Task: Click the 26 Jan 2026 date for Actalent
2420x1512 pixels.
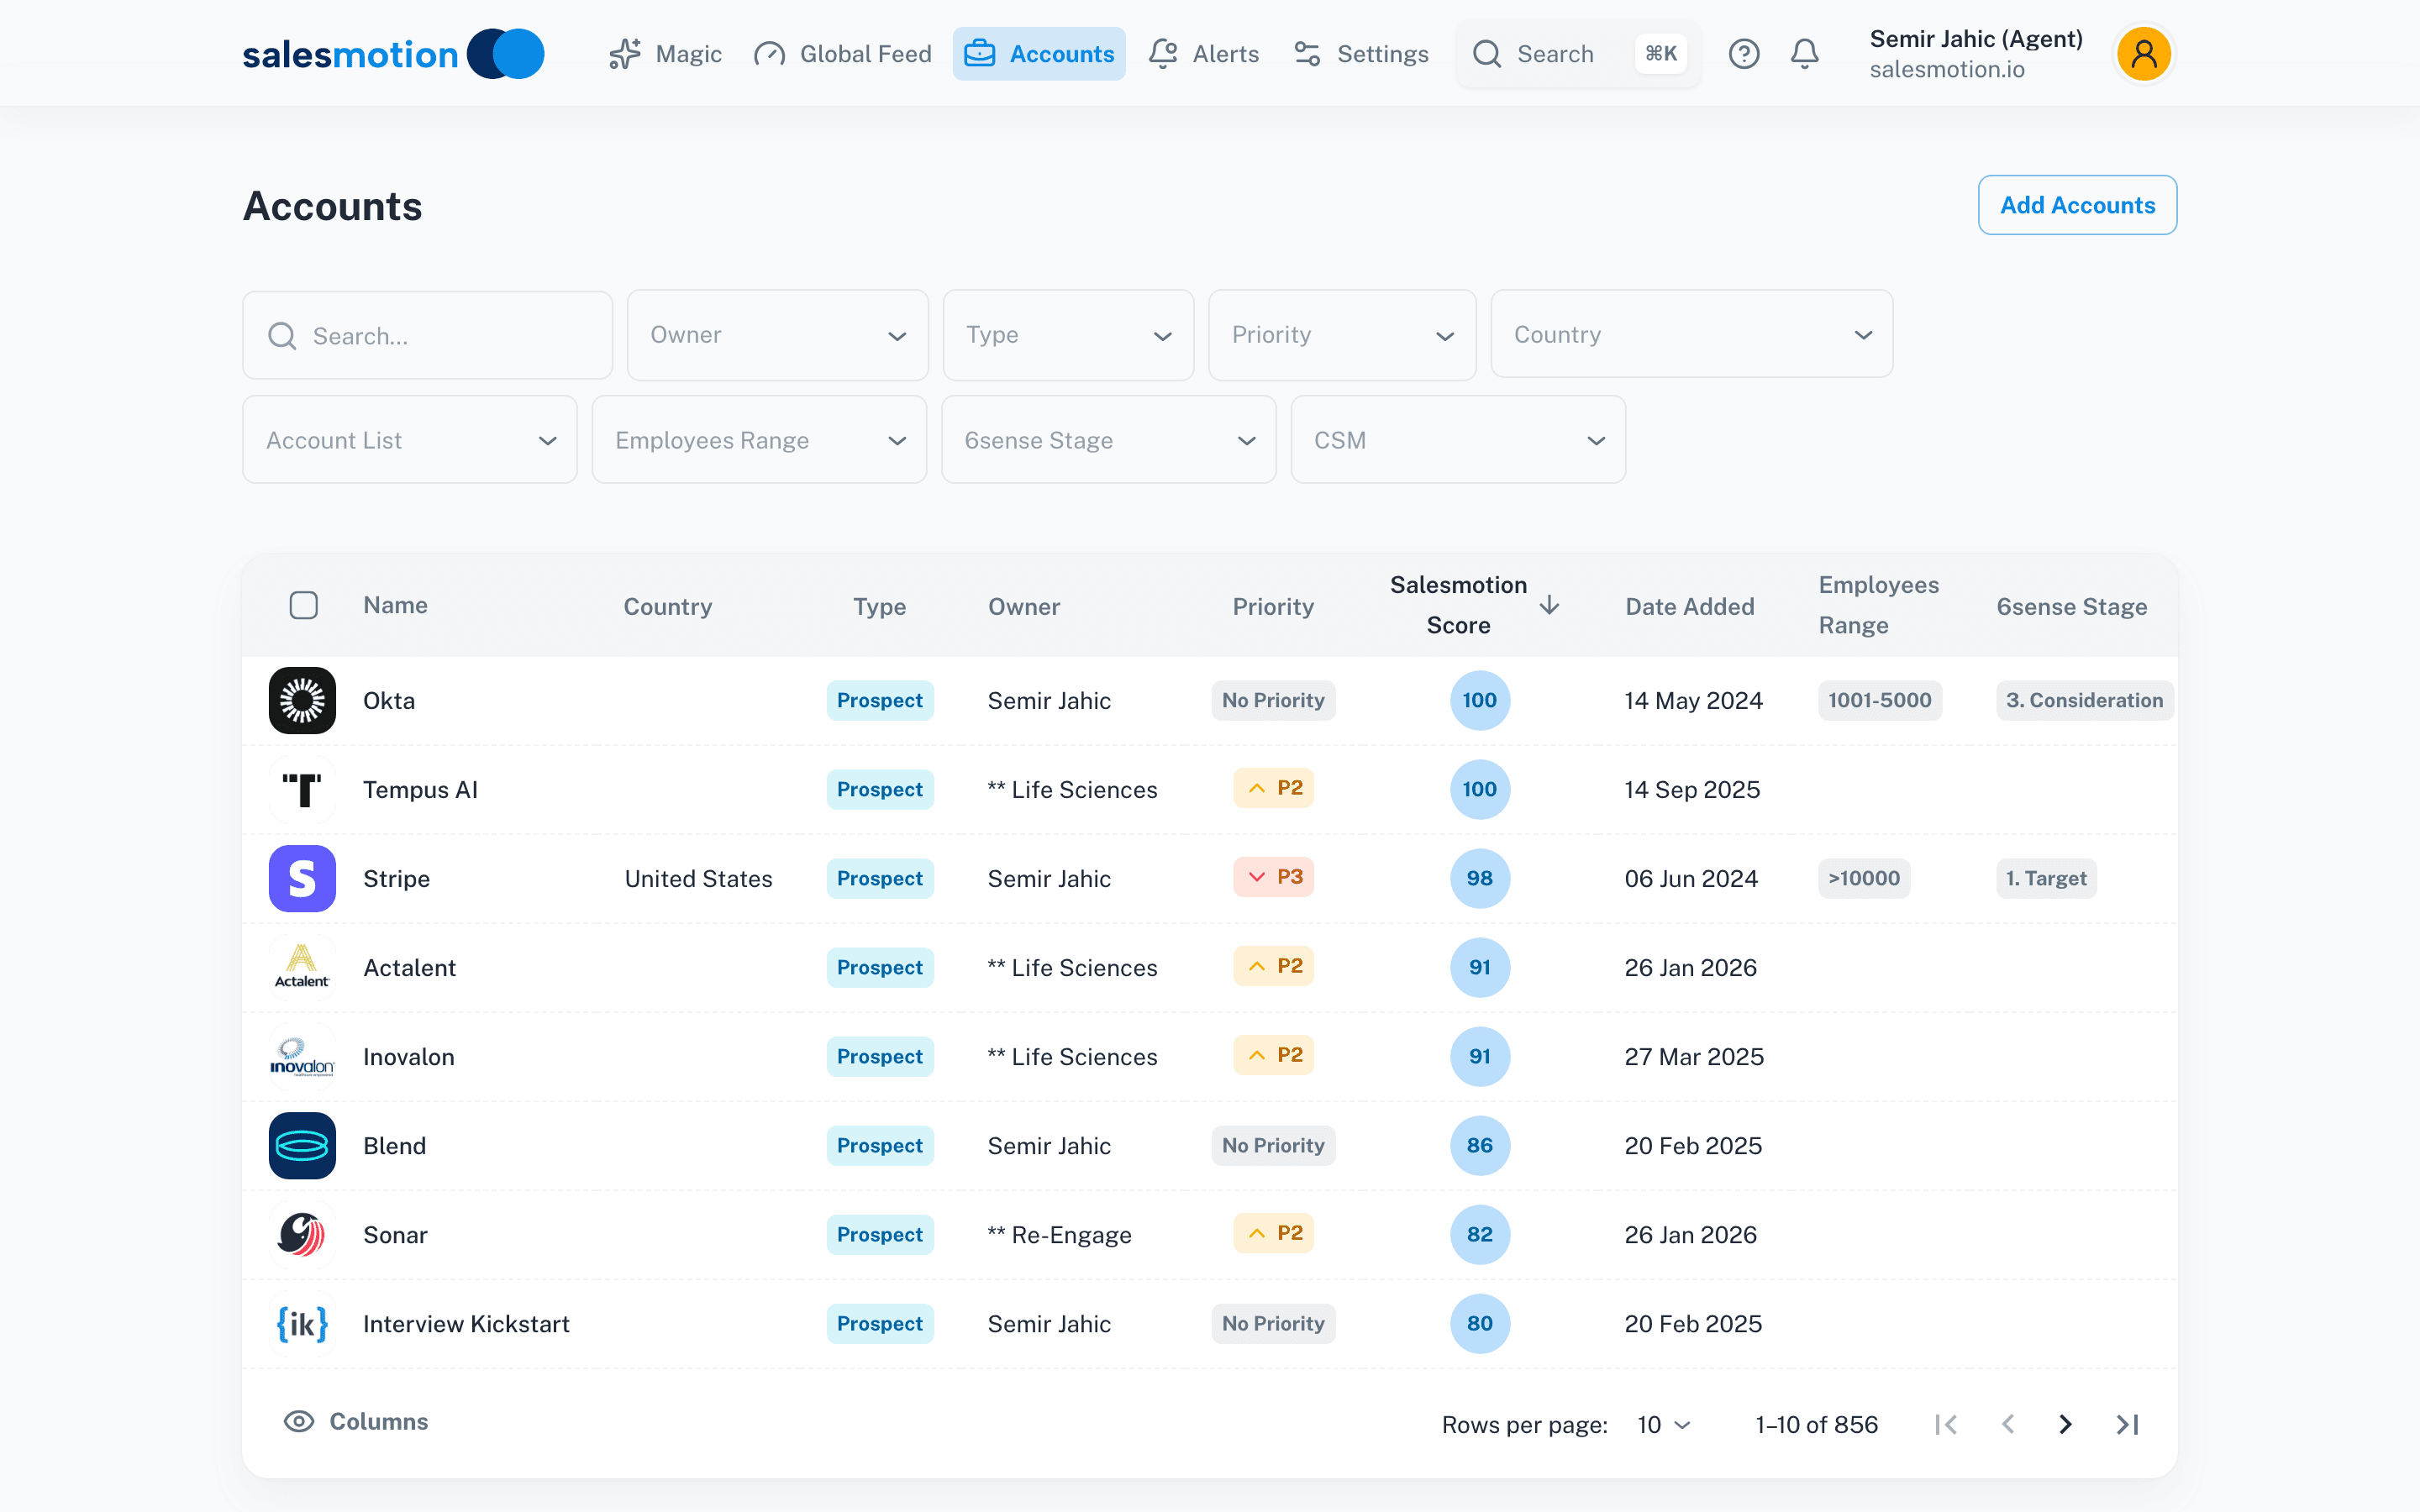Action: (1690, 967)
